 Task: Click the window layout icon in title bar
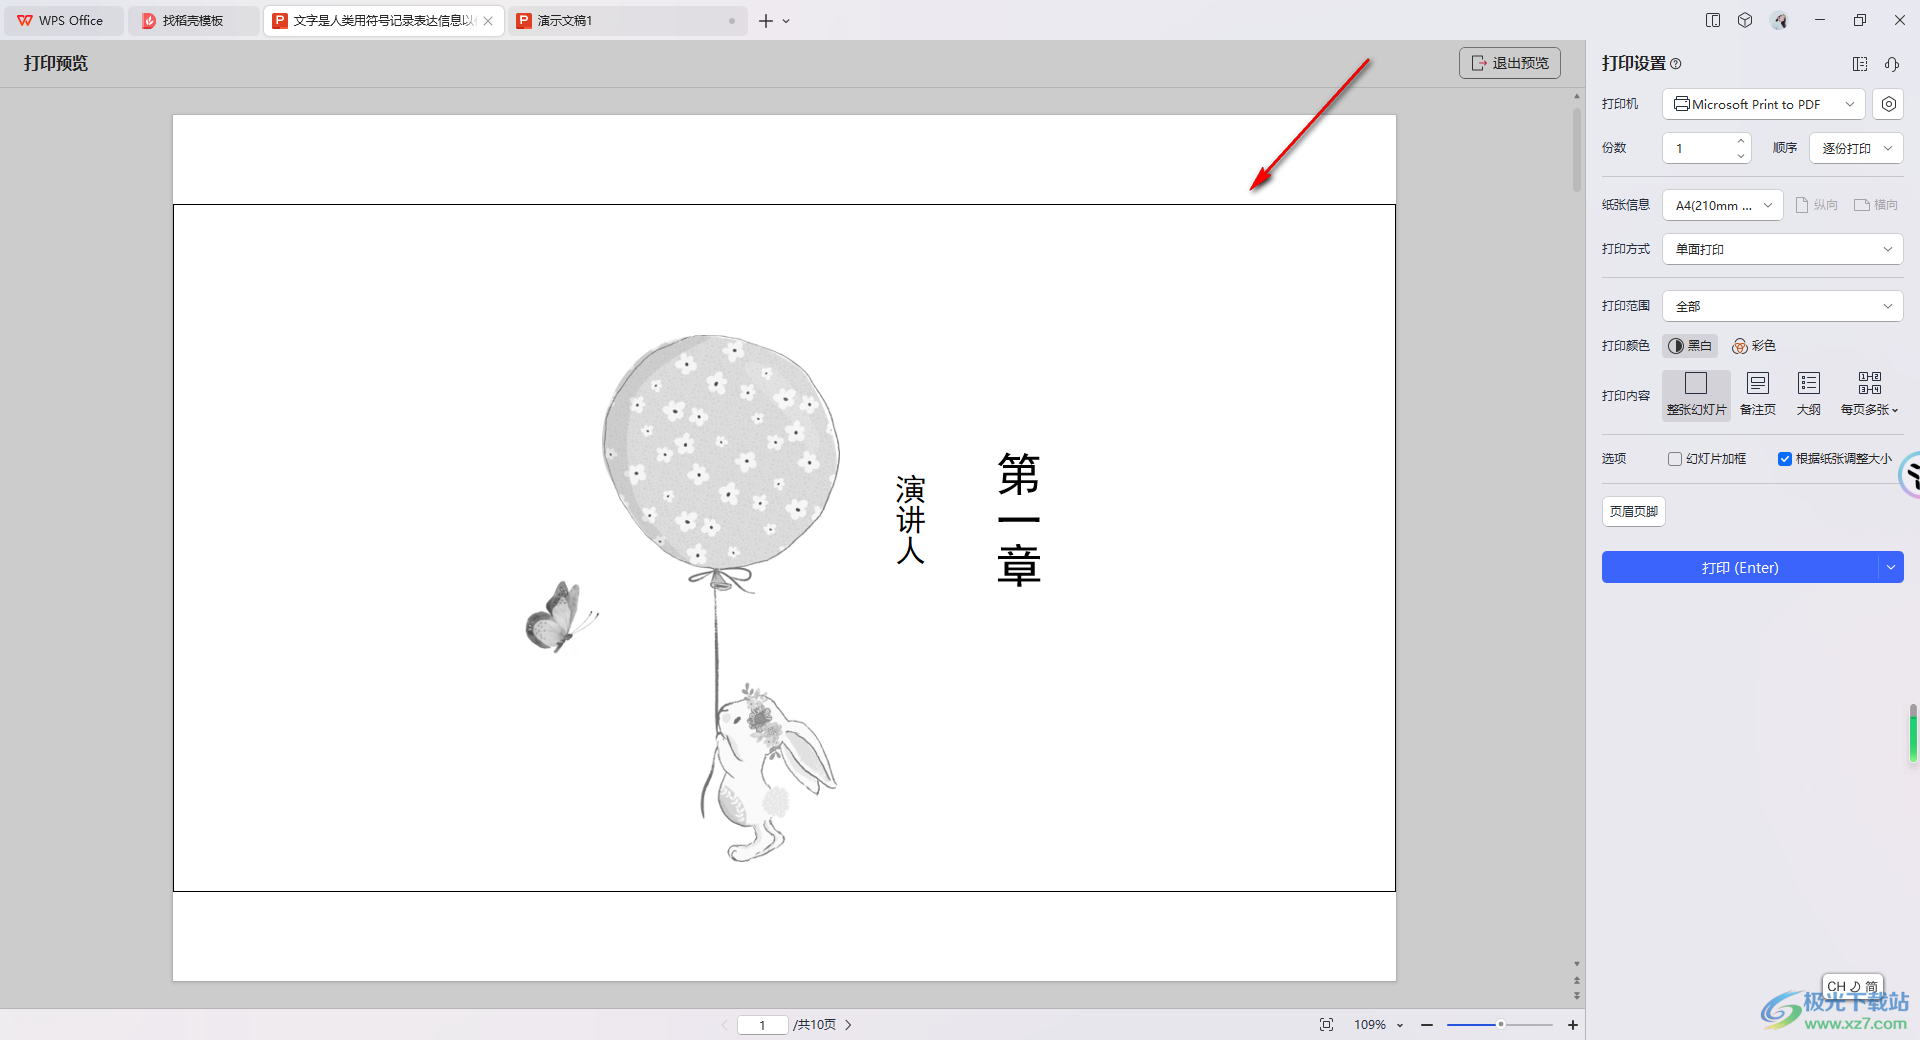tap(1713, 20)
